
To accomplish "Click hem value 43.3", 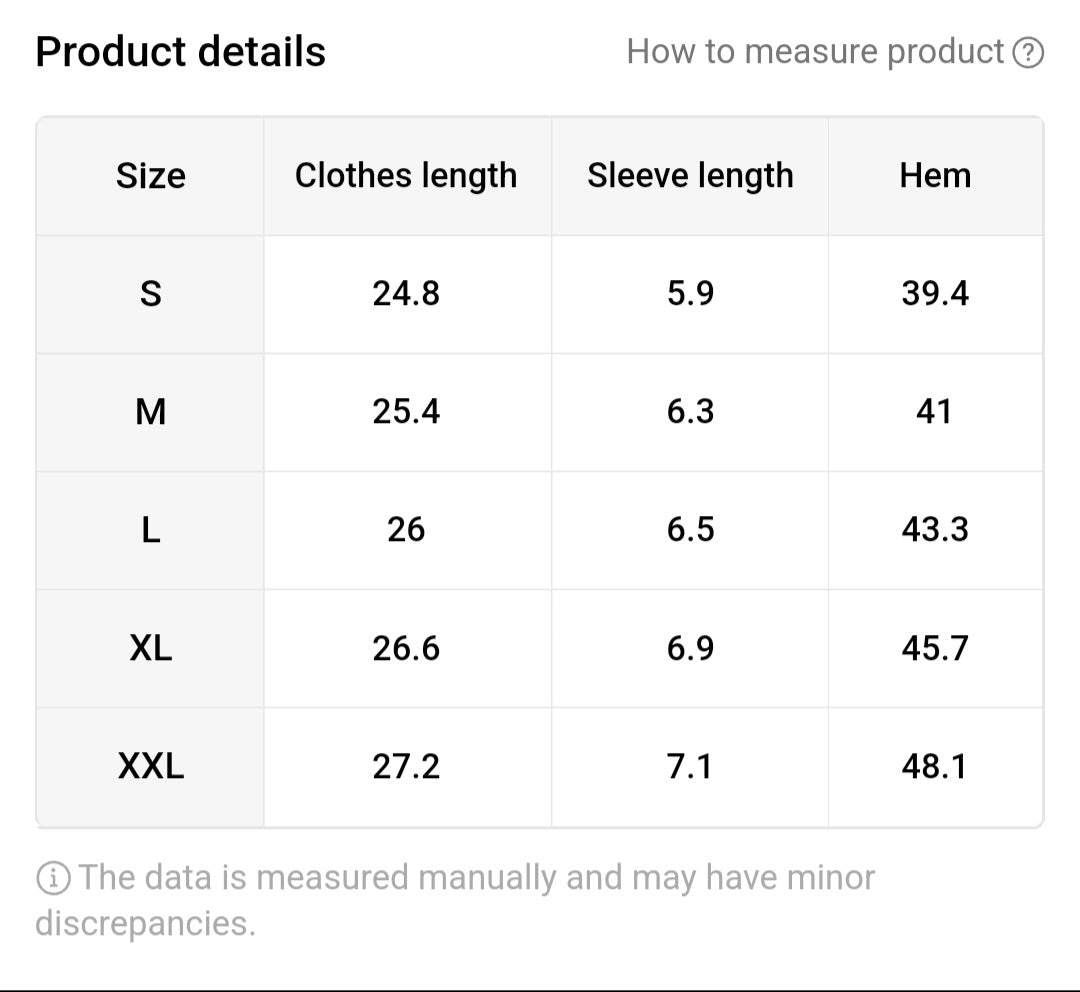I will (x=935, y=530).
